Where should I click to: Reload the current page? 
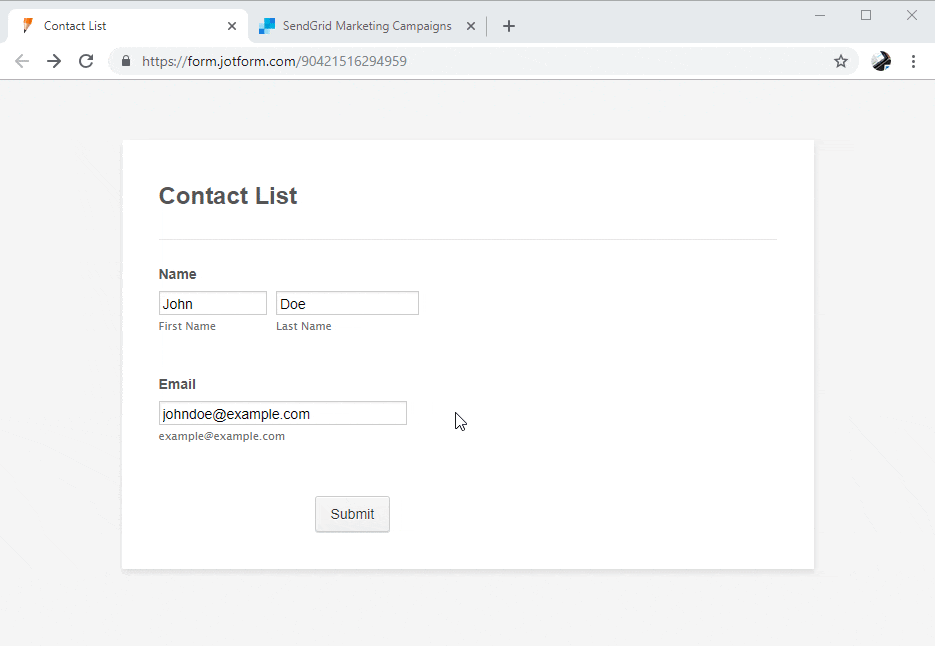pyautogui.click(x=86, y=61)
